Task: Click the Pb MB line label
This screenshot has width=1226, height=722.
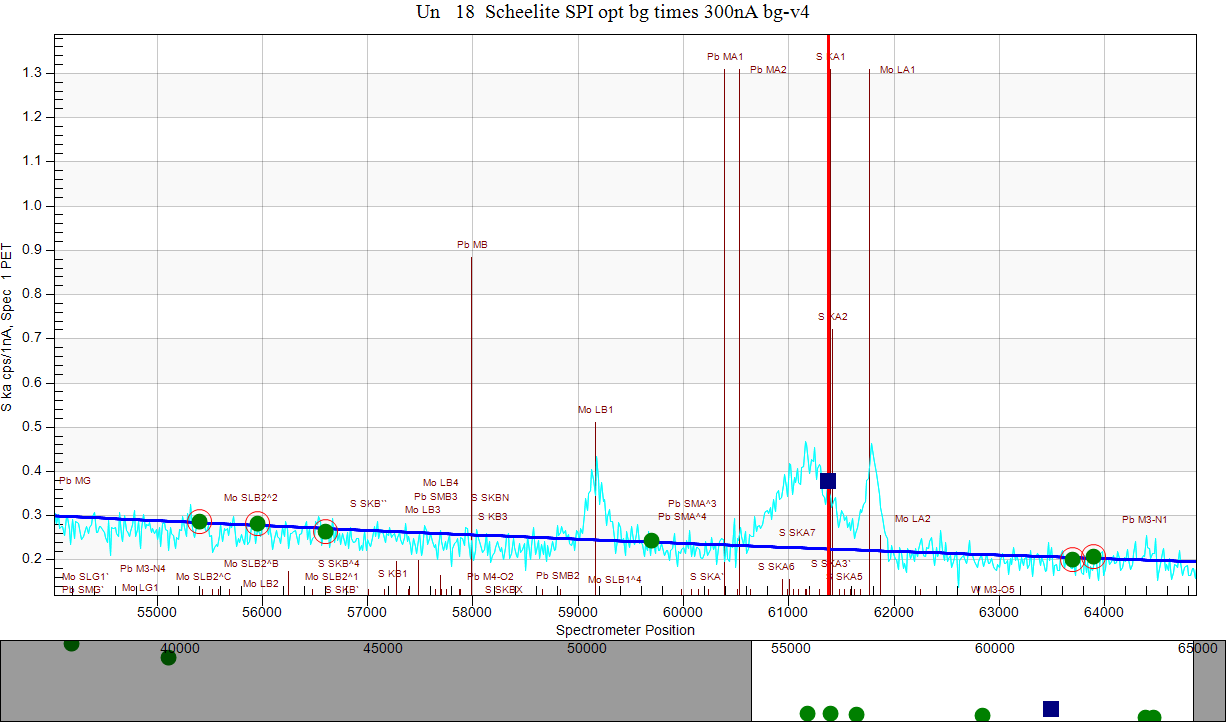Action: (472, 245)
